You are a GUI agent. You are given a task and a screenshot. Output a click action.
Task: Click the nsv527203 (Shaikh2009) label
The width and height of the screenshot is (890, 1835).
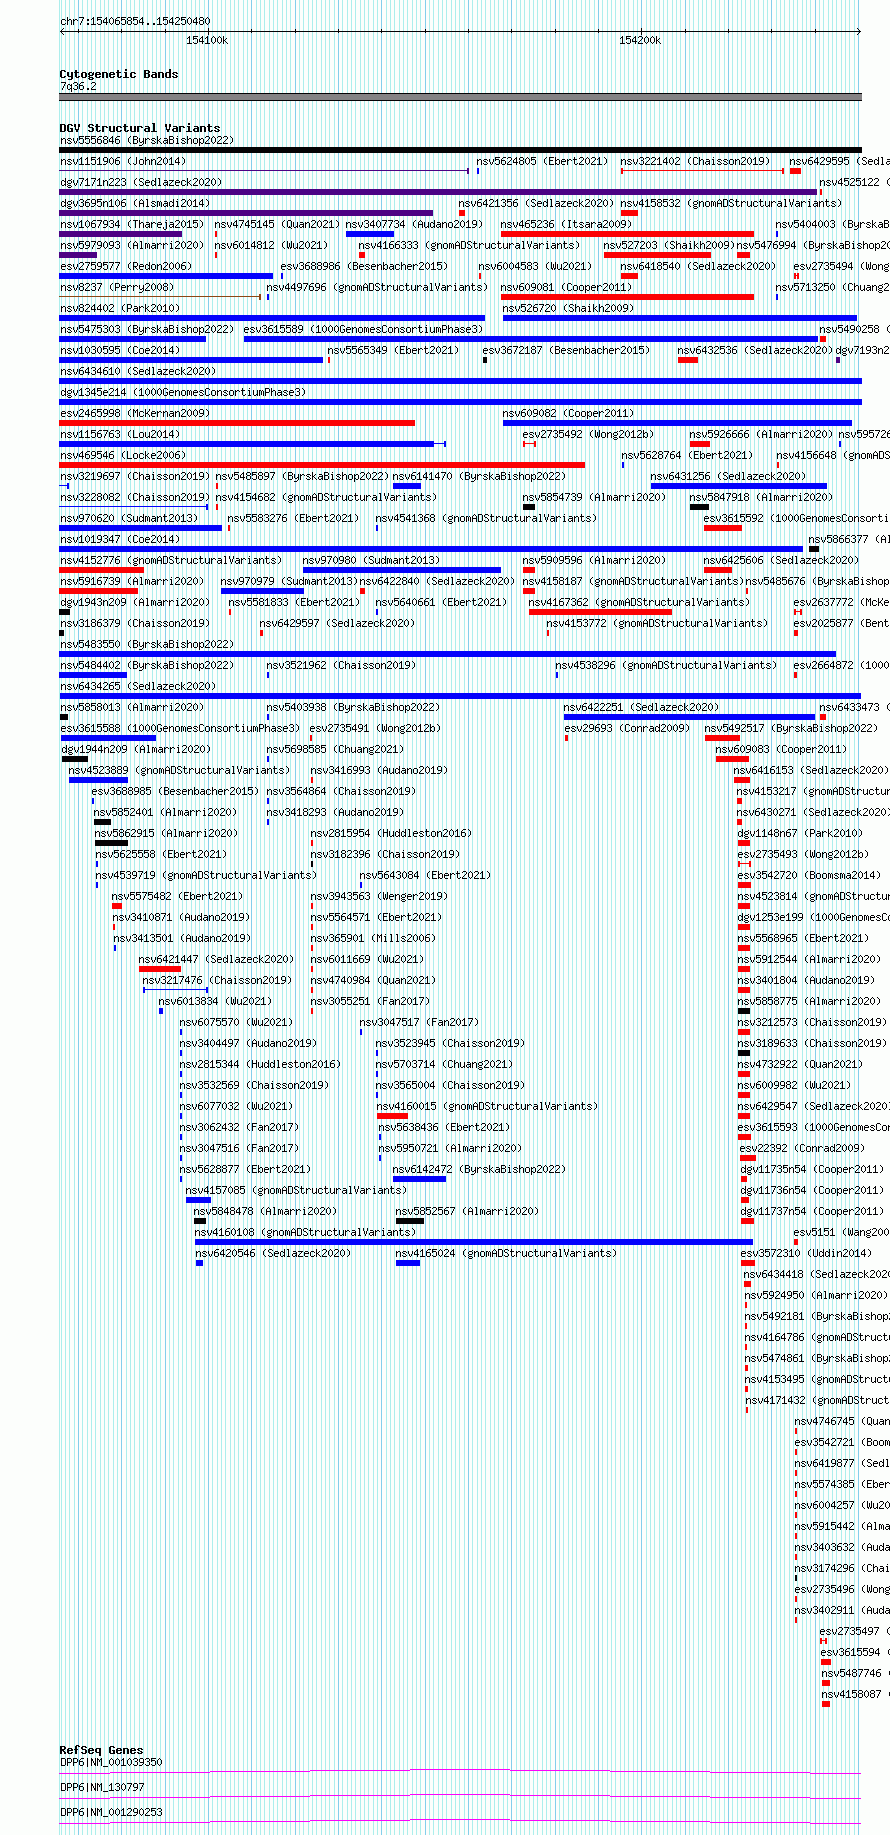click(669, 245)
